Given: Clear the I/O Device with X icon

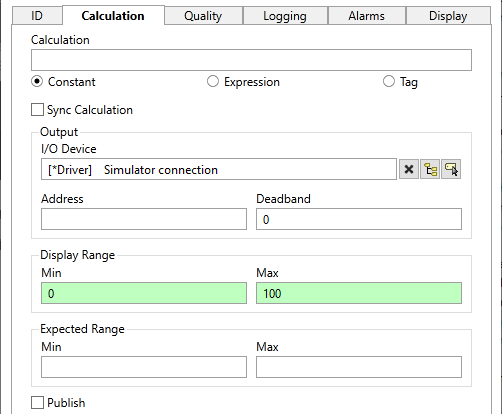Looking at the screenshot, I should (409, 169).
